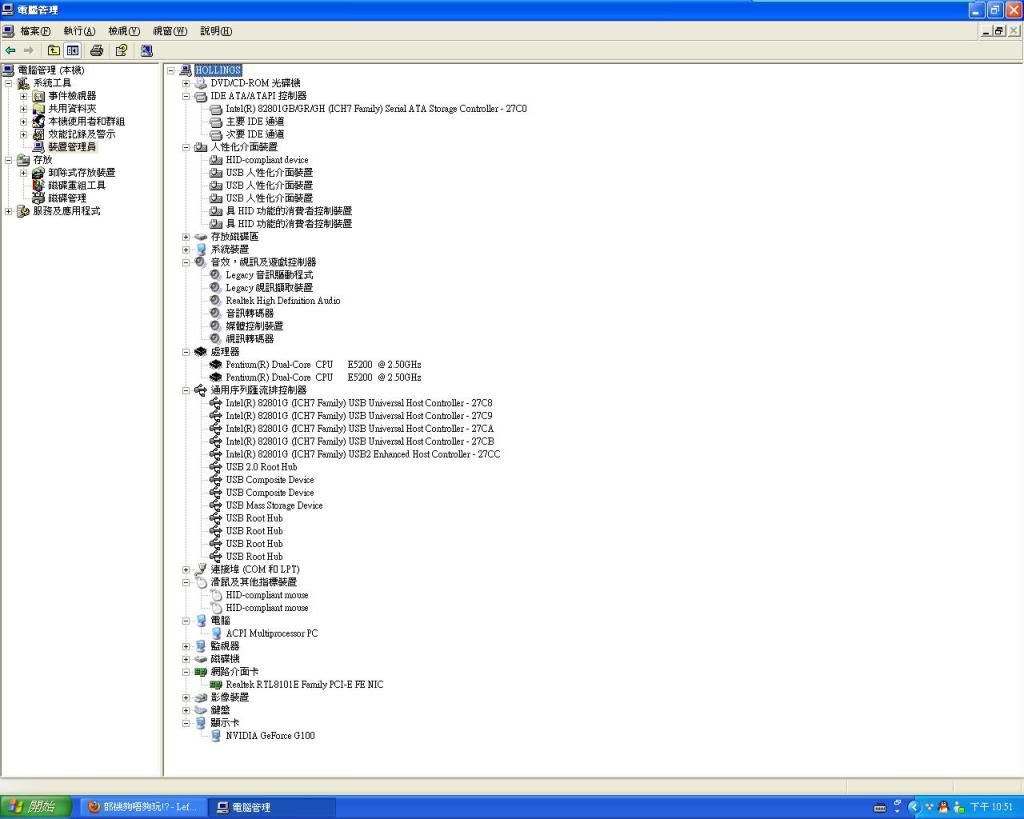
Task: Click the Properties help toolbar icon
Action: coord(121,50)
